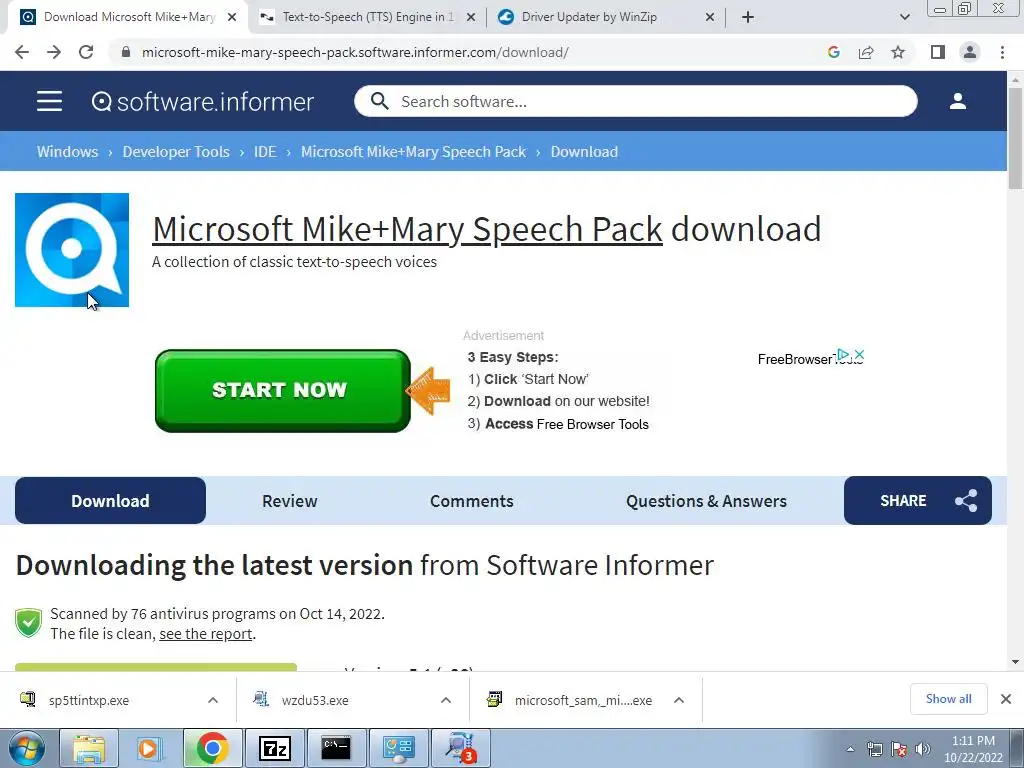Close the Text-to-Speech tab
This screenshot has width=1024, height=768.
(471, 17)
